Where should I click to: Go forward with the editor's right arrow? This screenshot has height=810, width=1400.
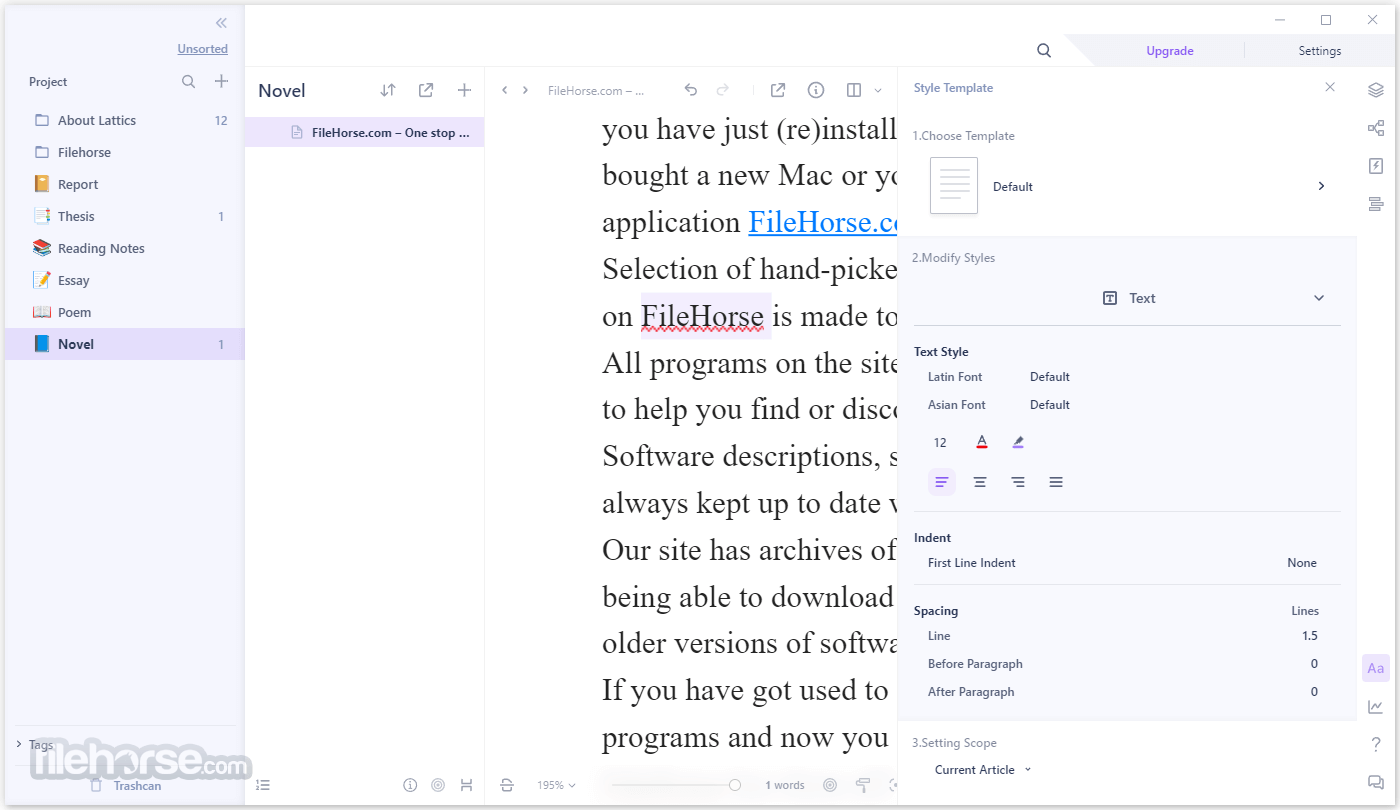[x=525, y=90]
